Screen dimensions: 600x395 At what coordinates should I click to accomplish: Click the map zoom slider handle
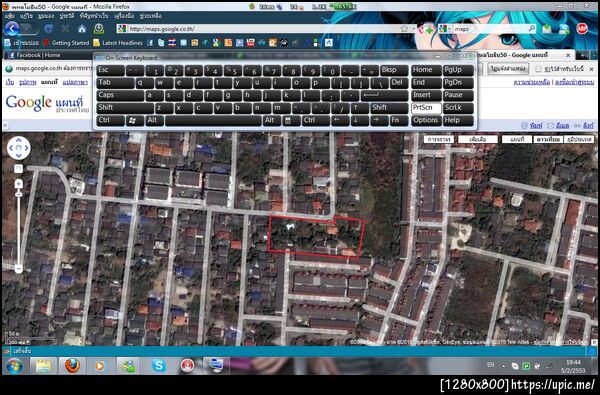18,194
